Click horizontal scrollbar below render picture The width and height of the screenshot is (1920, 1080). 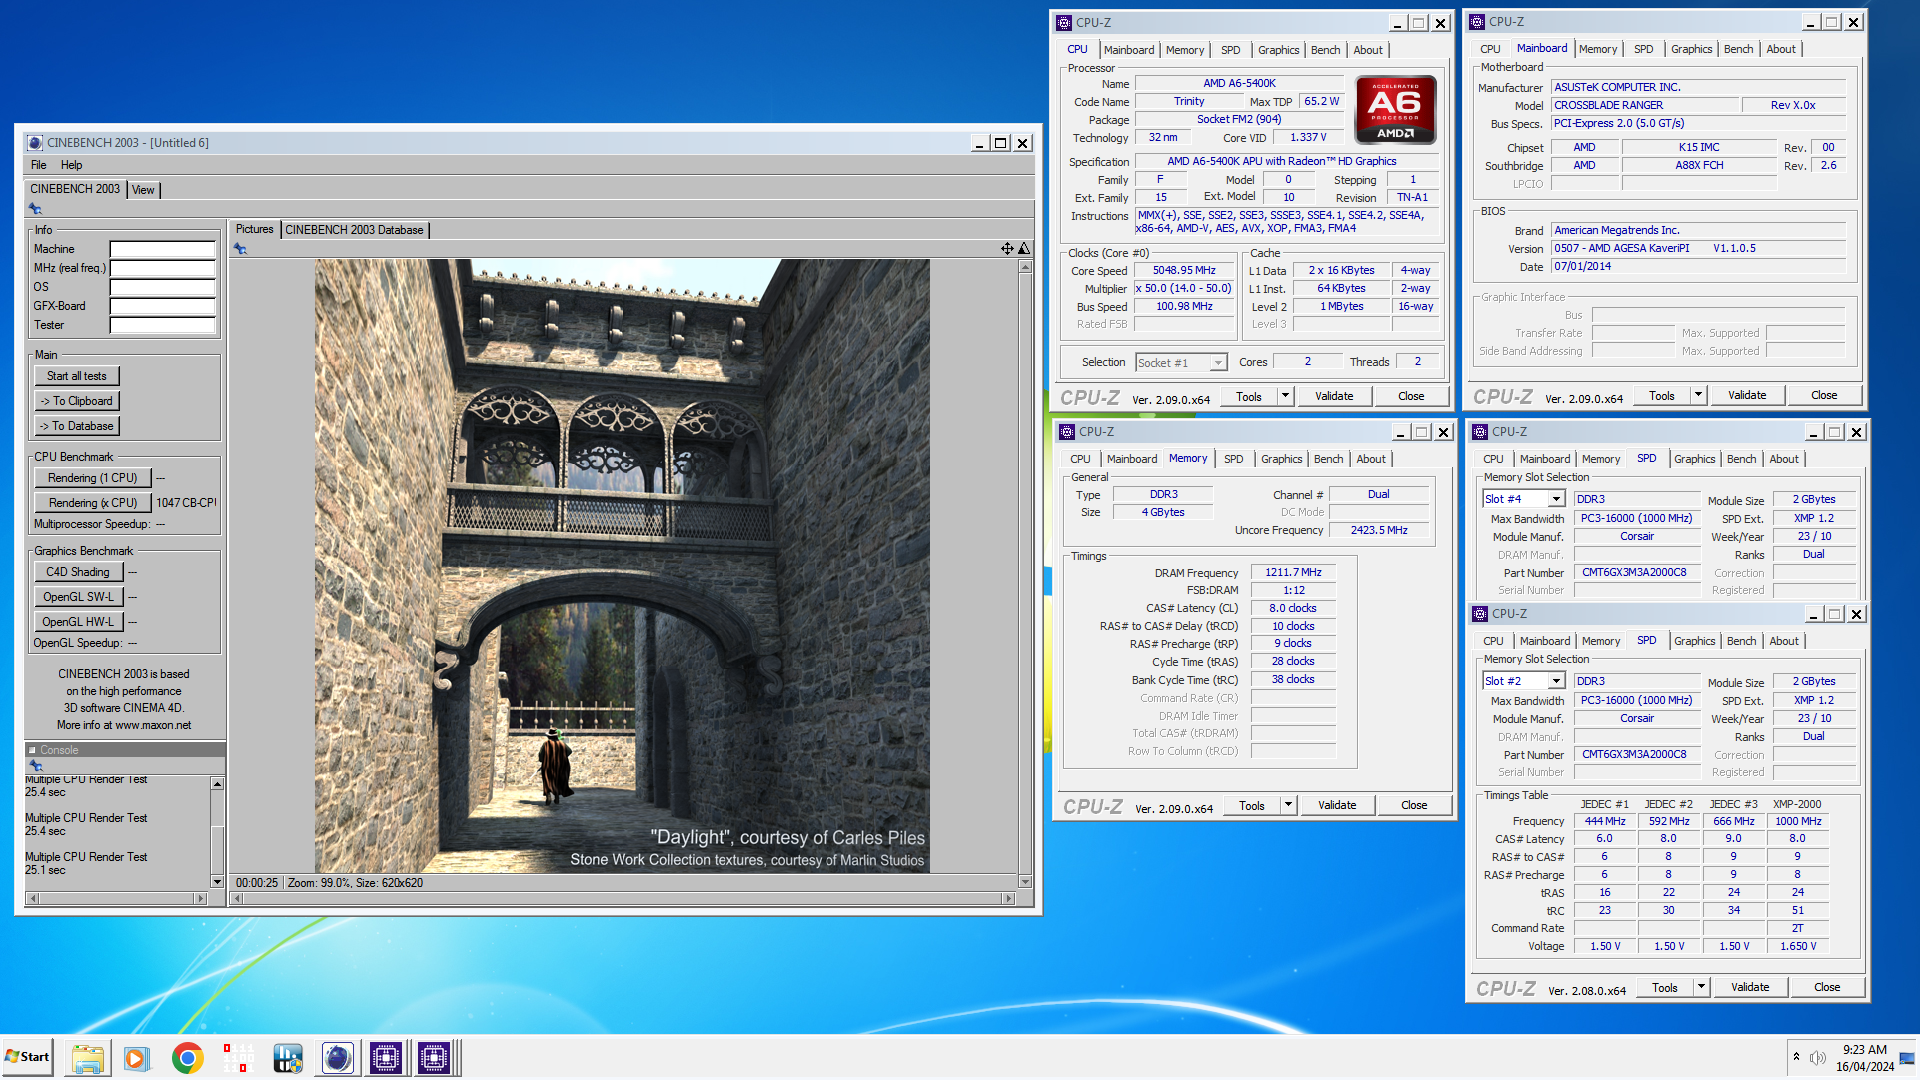[623, 898]
